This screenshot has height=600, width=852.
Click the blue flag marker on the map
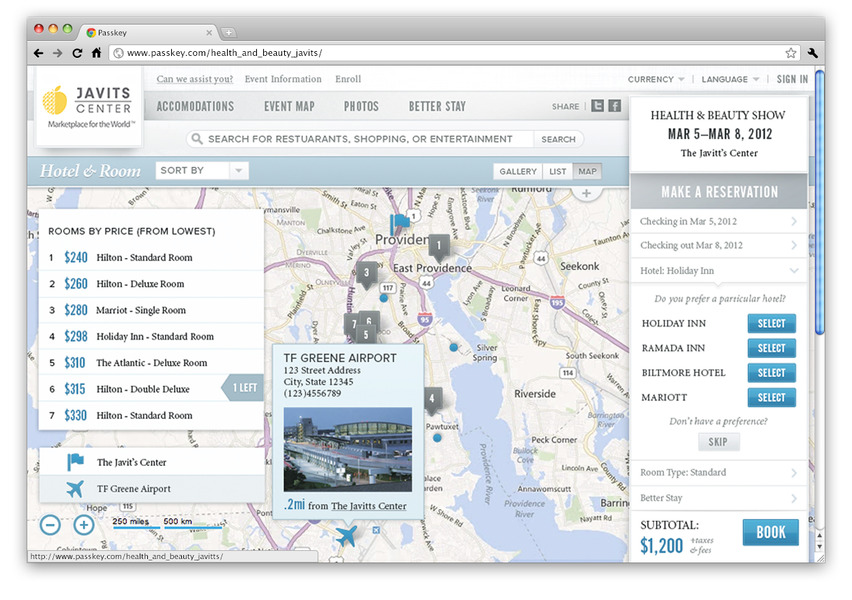click(x=399, y=223)
